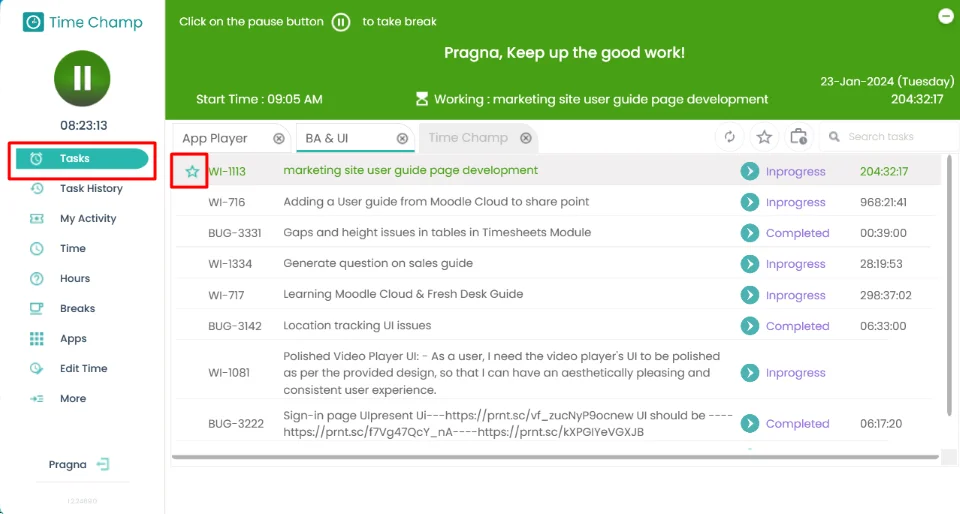960x514 pixels.
Task: Click the arrow button for WI-1334
Action: (x=749, y=264)
